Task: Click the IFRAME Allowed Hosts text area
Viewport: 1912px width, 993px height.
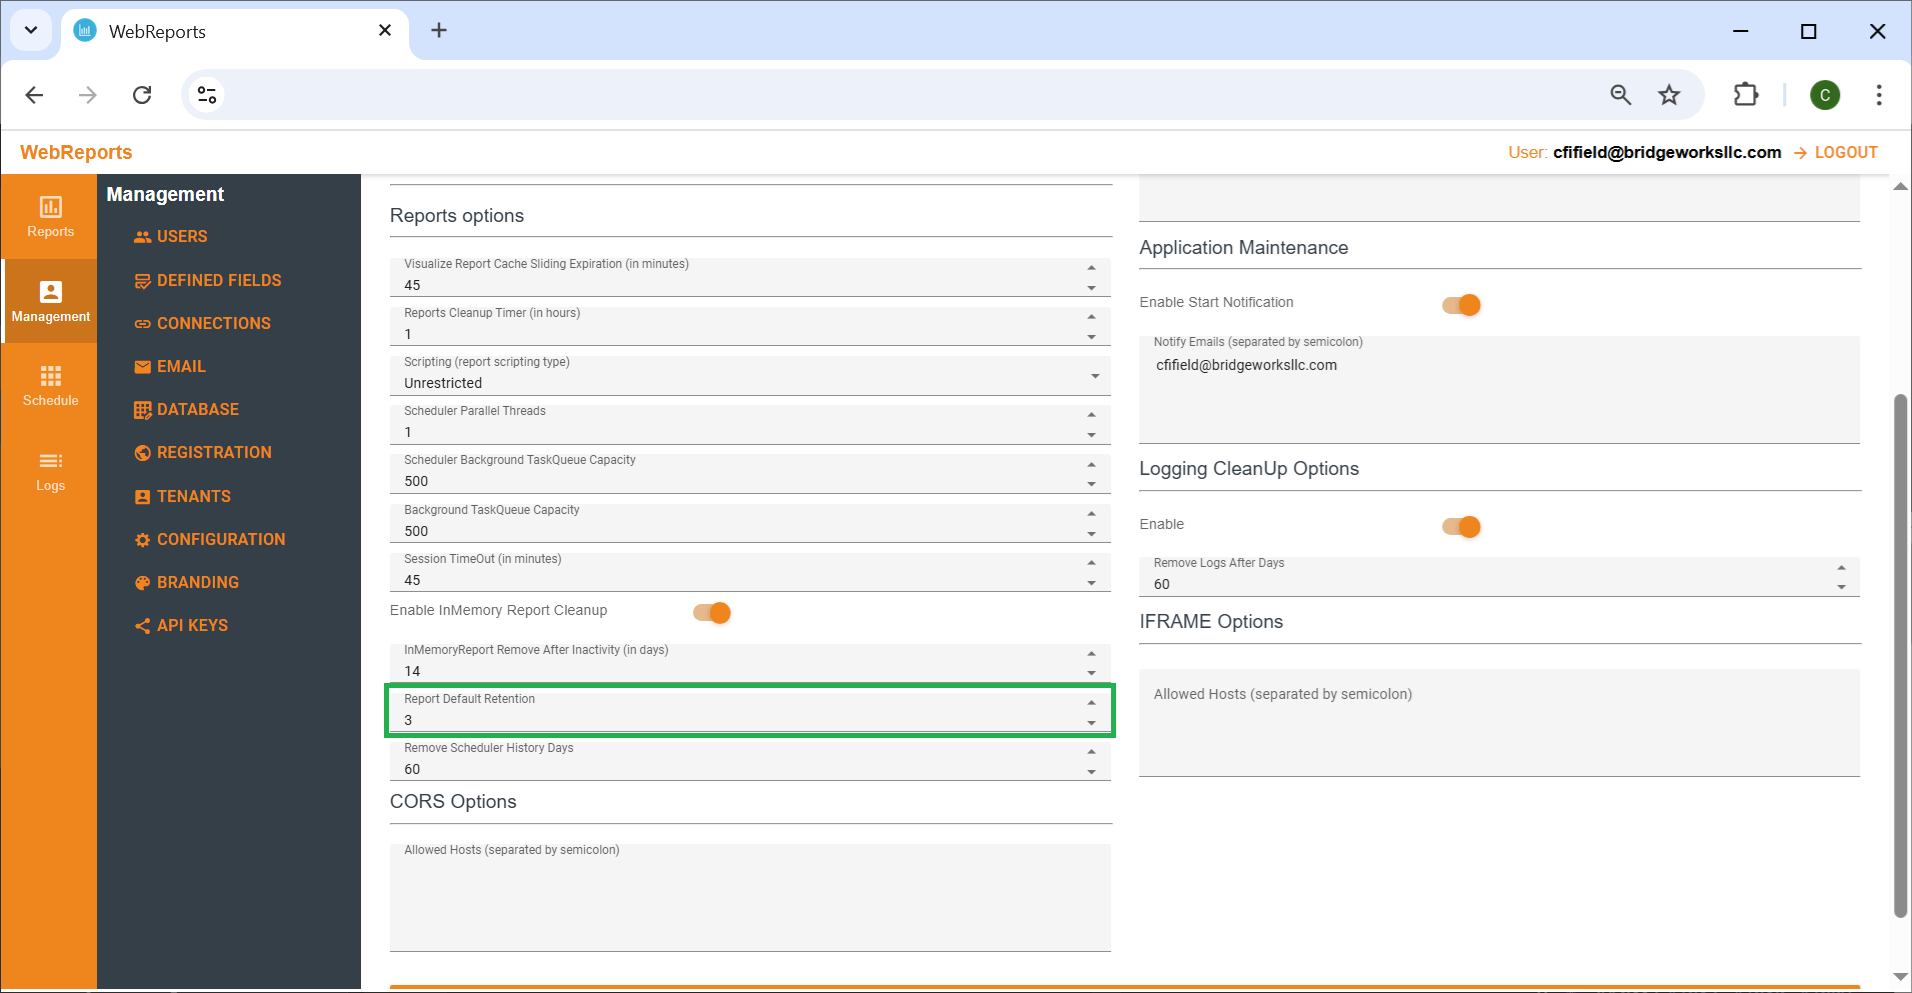Action: (x=1499, y=723)
